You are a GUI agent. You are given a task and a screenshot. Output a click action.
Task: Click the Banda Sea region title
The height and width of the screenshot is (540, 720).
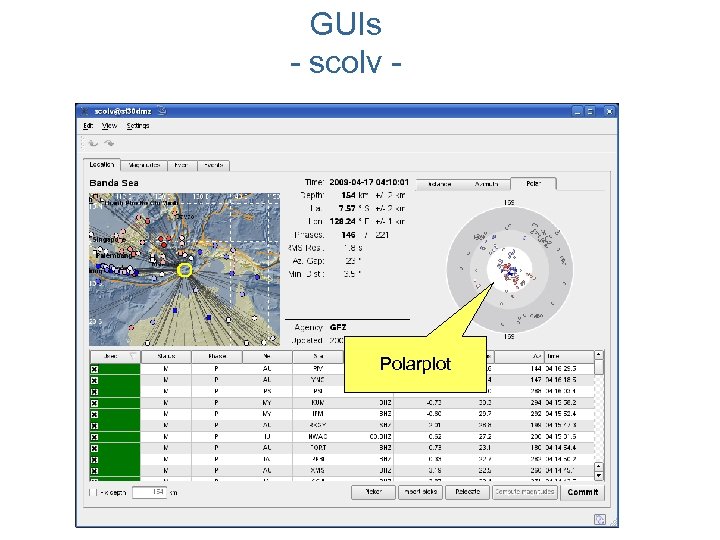tap(114, 183)
